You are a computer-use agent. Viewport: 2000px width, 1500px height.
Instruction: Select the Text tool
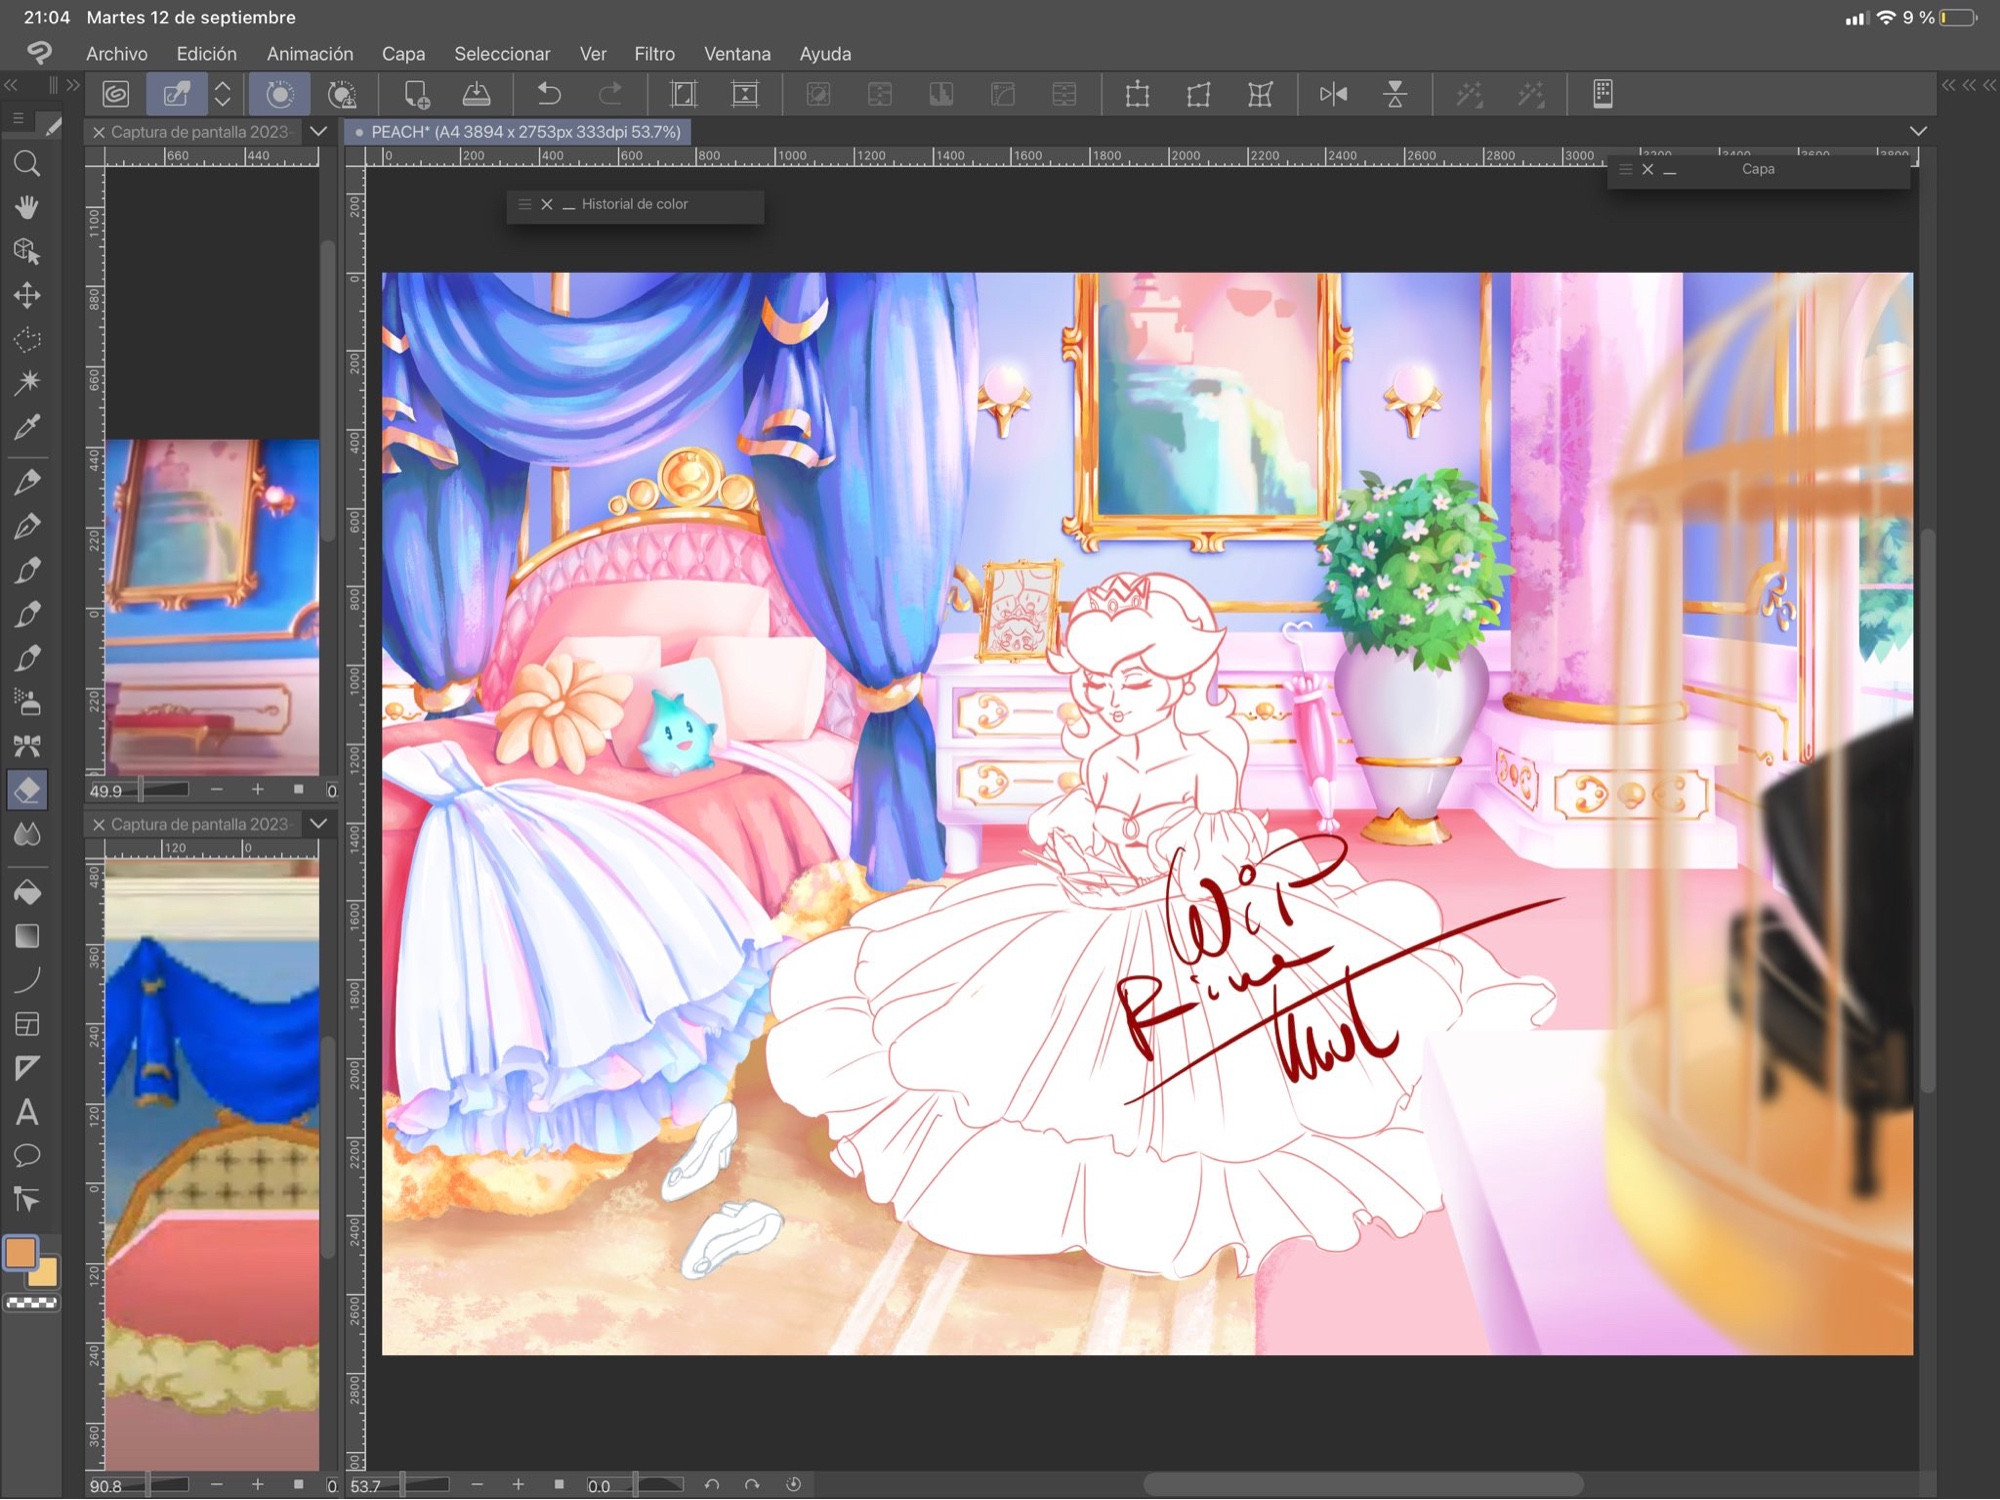pyautogui.click(x=27, y=1112)
